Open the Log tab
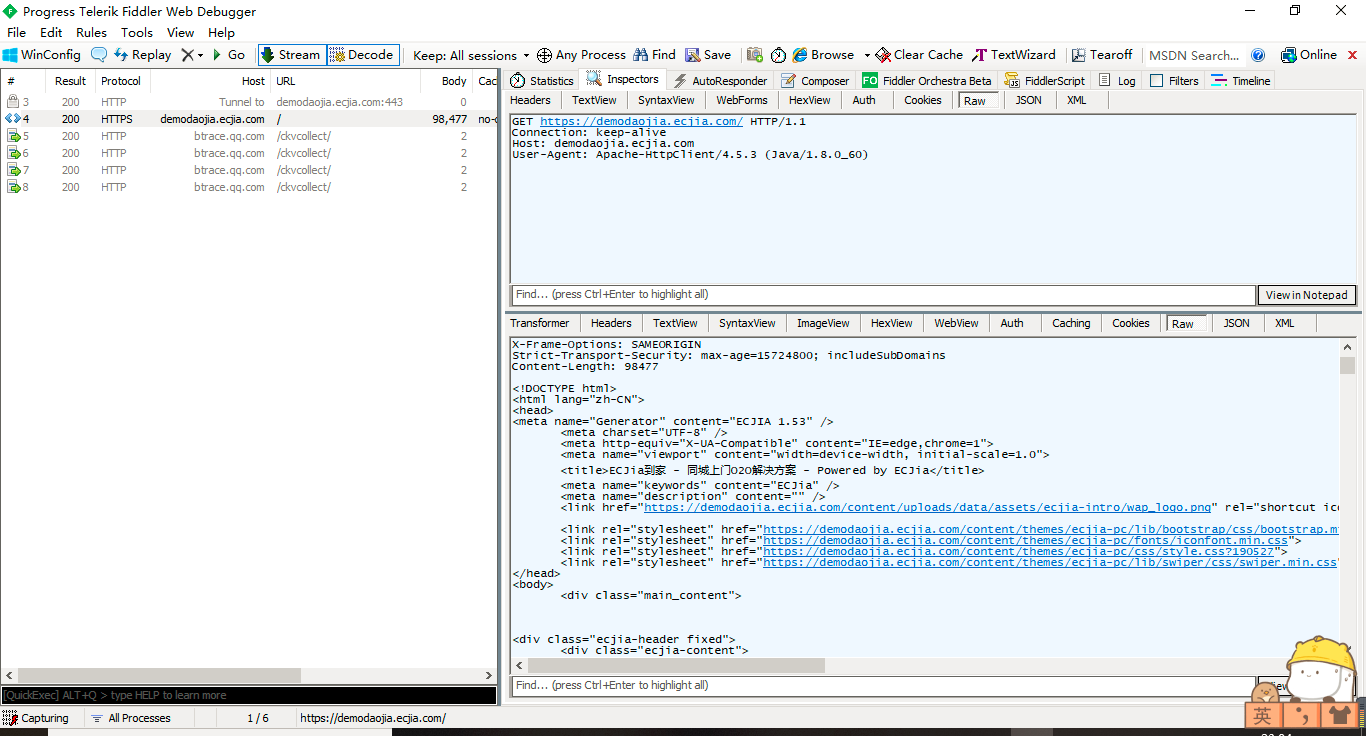Viewport: 1366px width, 736px height. click(1117, 81)
